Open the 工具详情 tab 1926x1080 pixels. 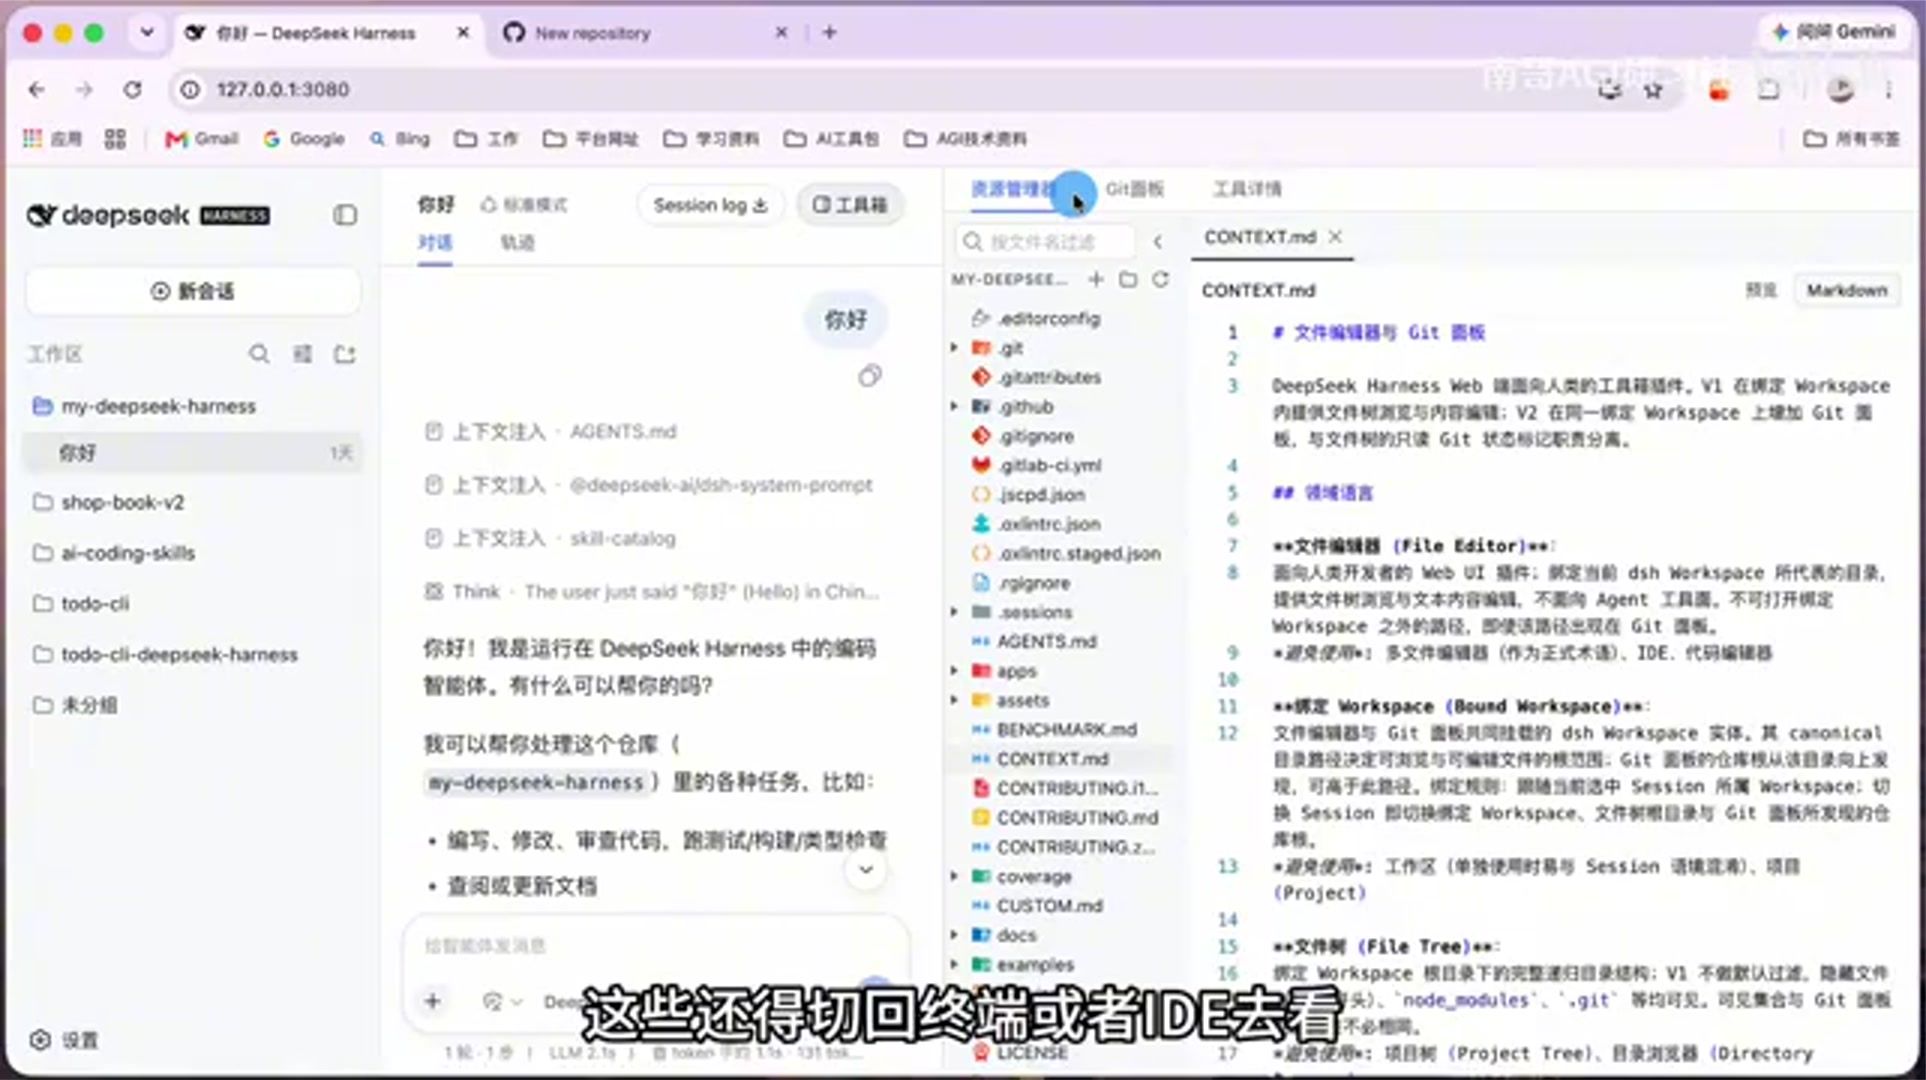point(1247,189)
